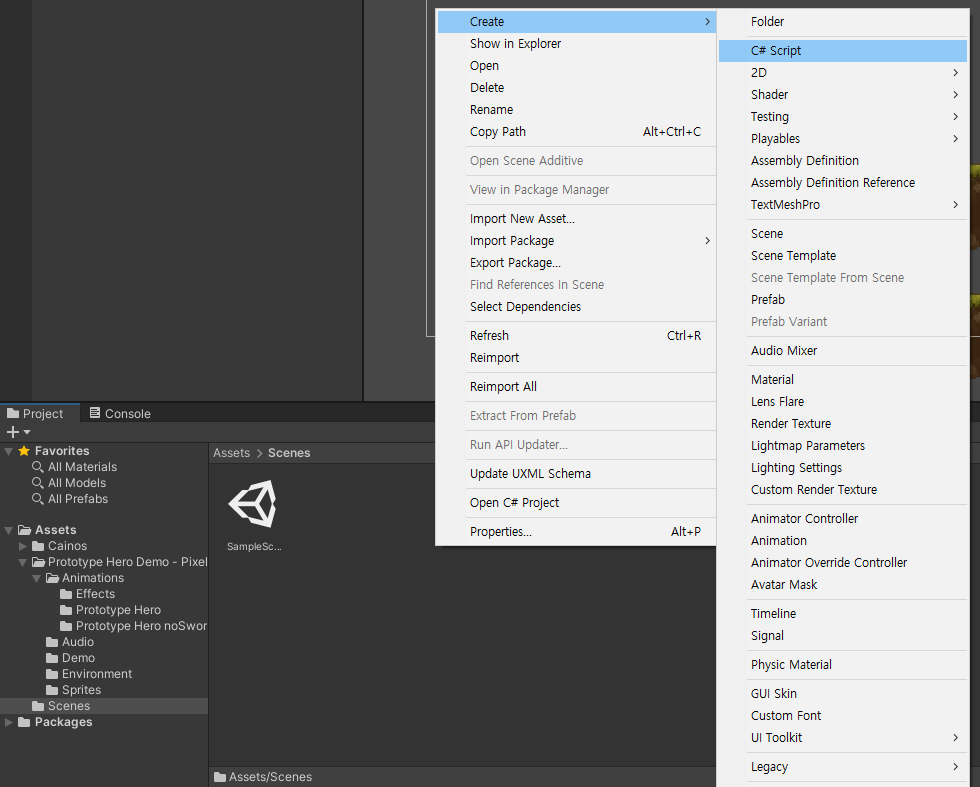Click Export Package...
The height and width of the screenshot is (787, 980).
[x=576, y=263]
